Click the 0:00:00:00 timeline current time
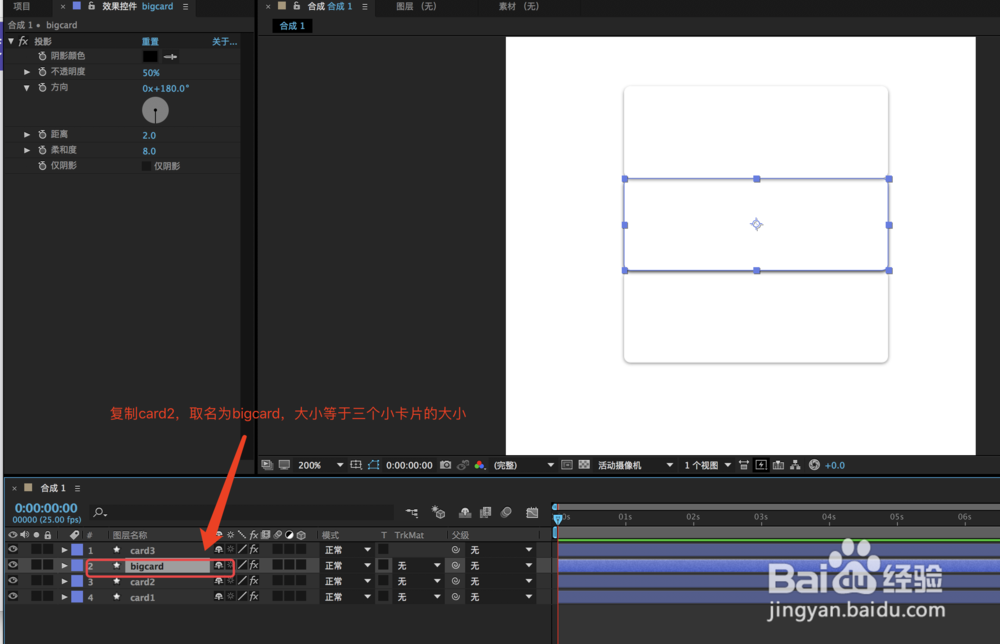The width and height of the screenshot is (1000, 644). coord(46,508)
